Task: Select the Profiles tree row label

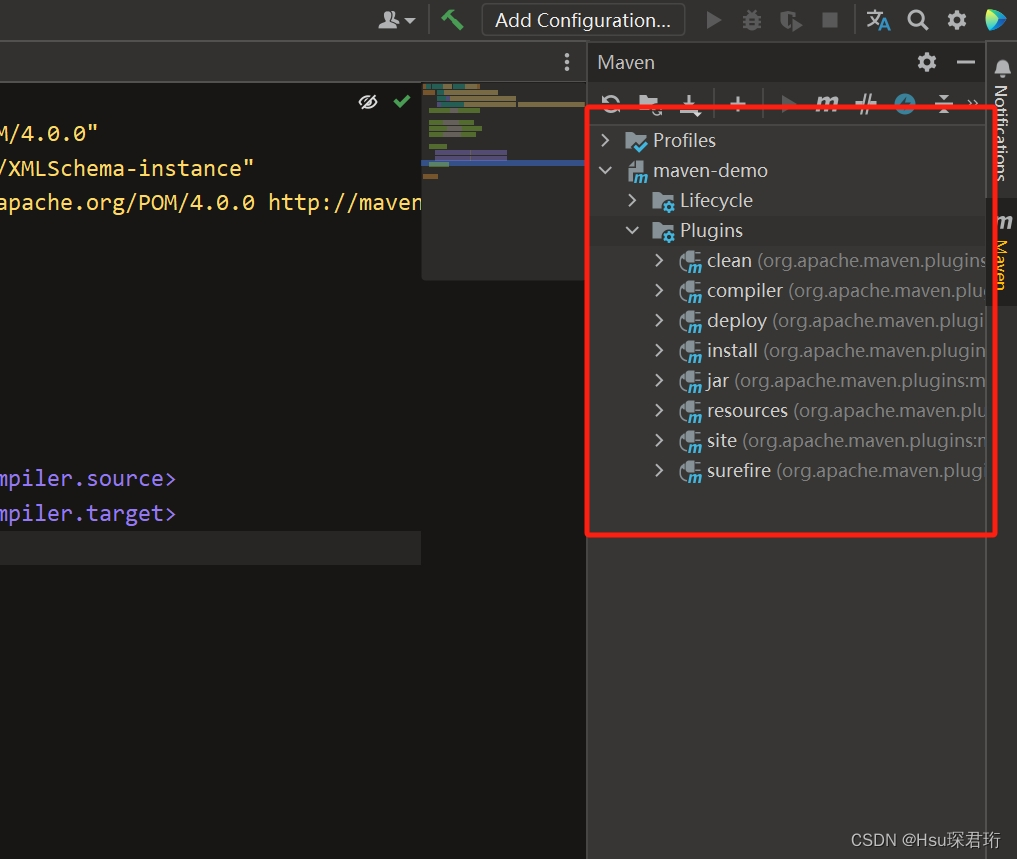Action: [684, 140]
